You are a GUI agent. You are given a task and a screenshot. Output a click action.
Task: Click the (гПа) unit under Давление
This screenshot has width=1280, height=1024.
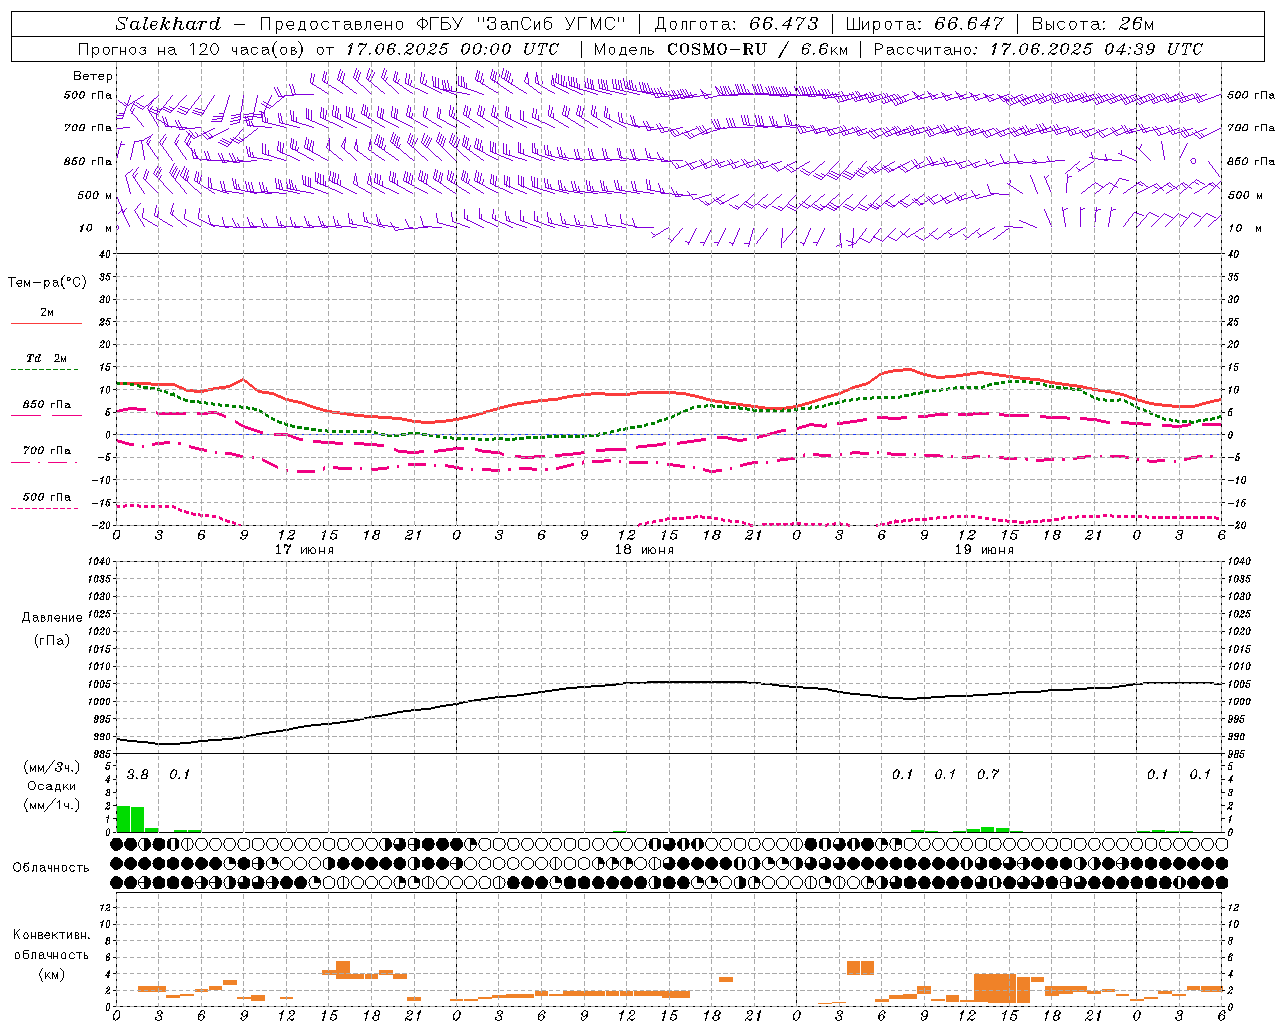click(52, 640)
